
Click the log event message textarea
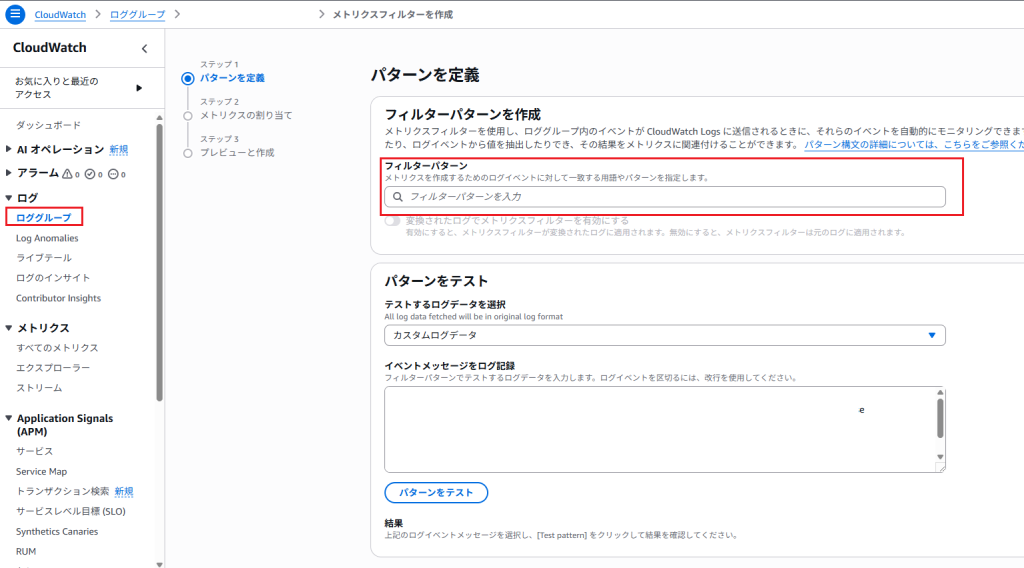665,430
